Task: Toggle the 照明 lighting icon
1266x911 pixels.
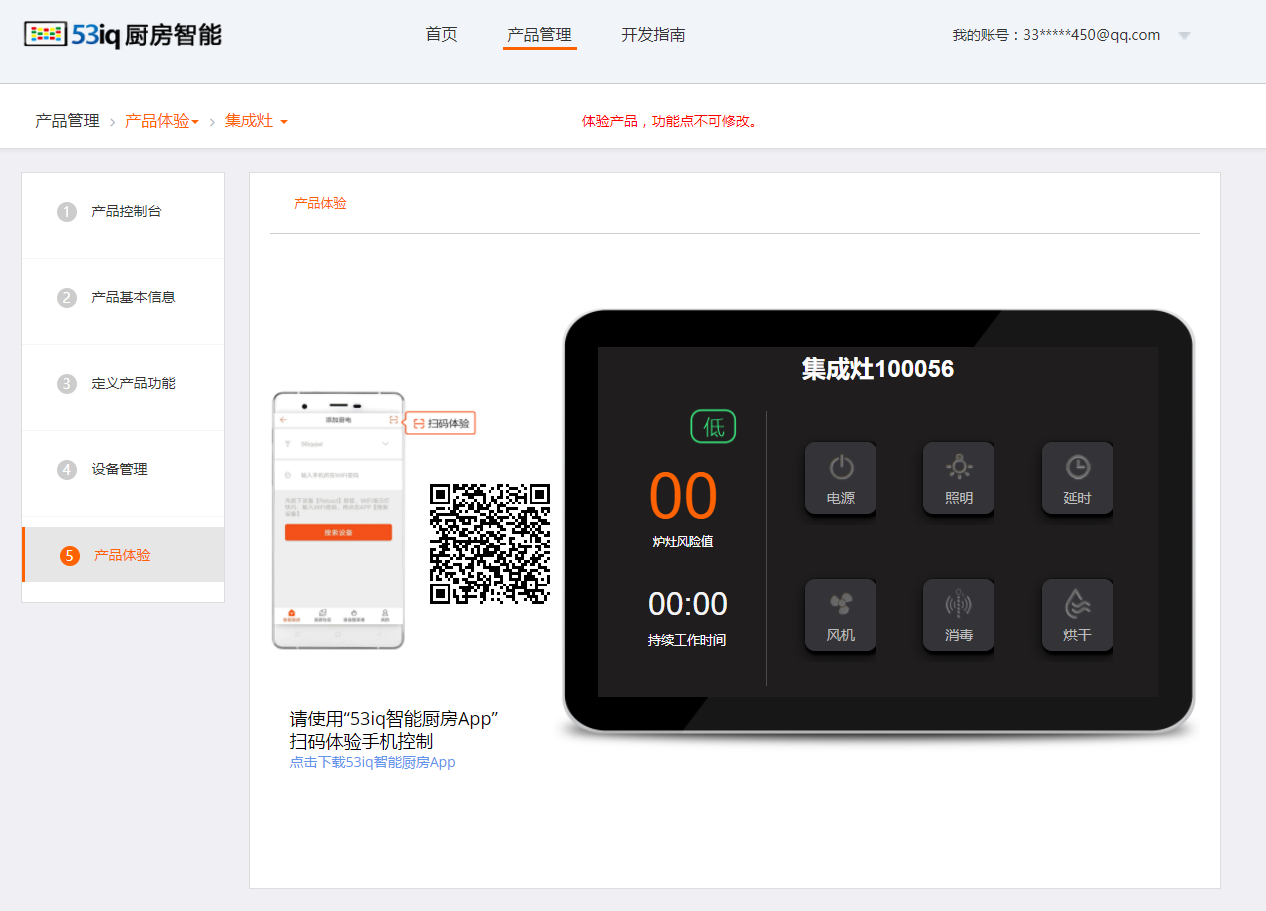Action: pyautogui.click(x=958, y=478)
